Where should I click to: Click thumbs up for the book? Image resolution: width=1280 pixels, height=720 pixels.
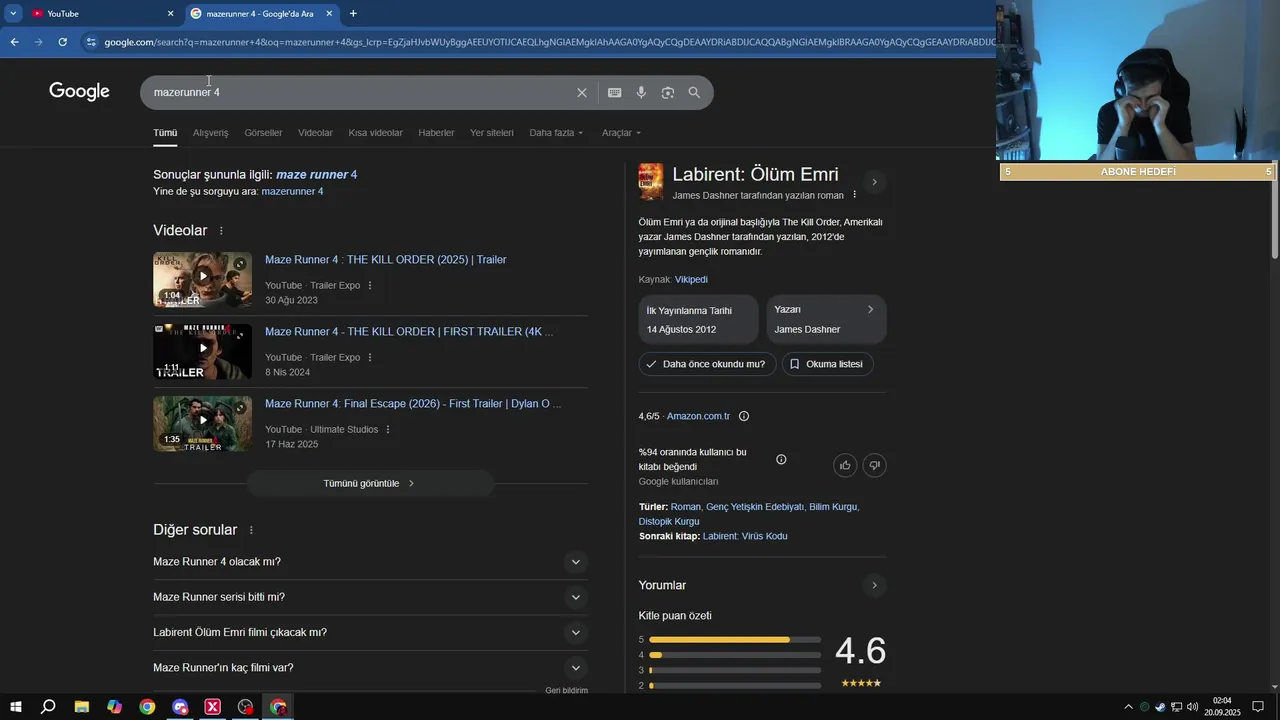[846, 465]
